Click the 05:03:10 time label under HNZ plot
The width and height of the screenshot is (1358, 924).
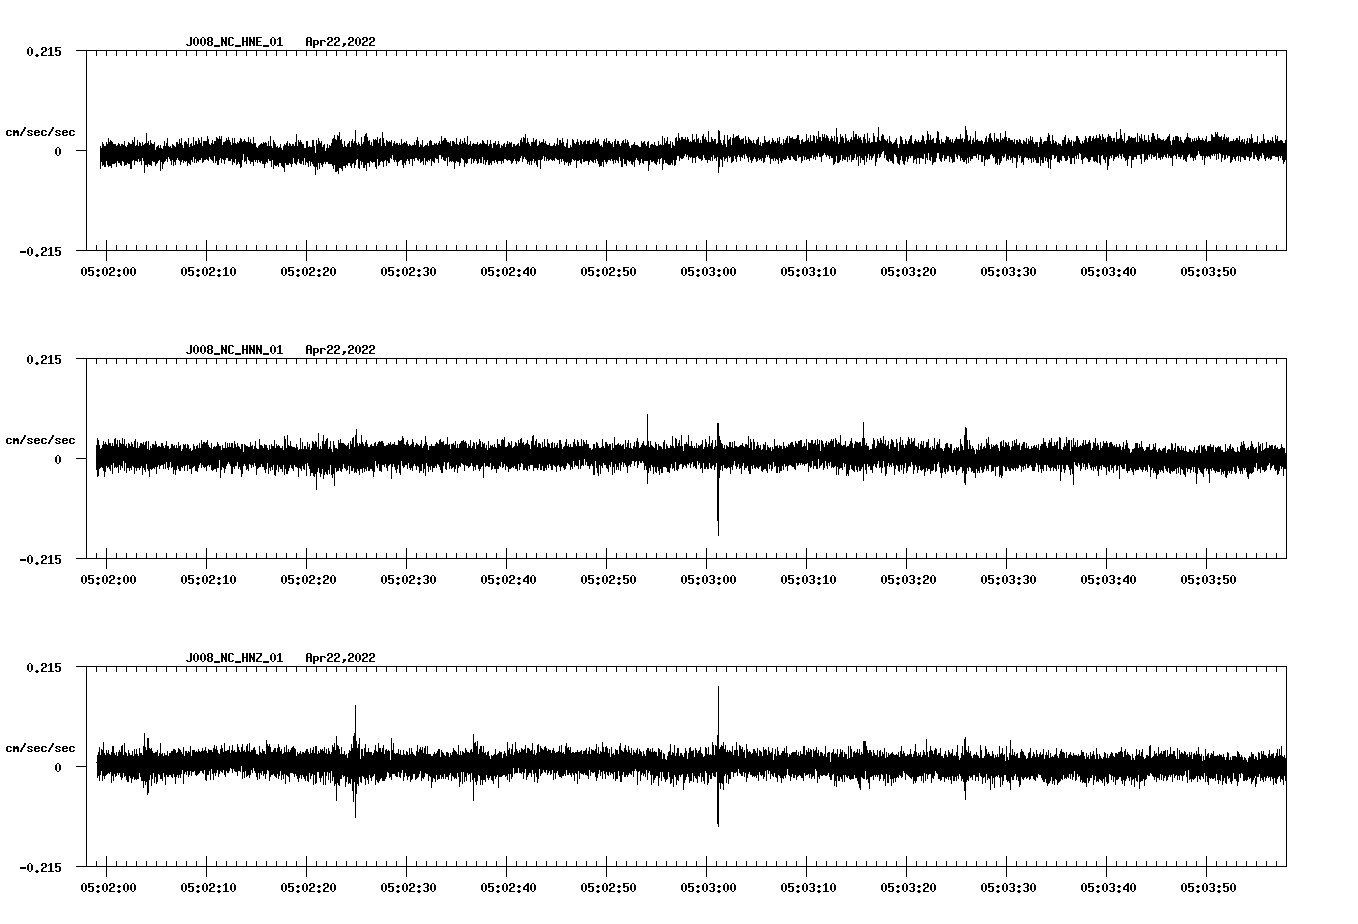coord(808,887)
